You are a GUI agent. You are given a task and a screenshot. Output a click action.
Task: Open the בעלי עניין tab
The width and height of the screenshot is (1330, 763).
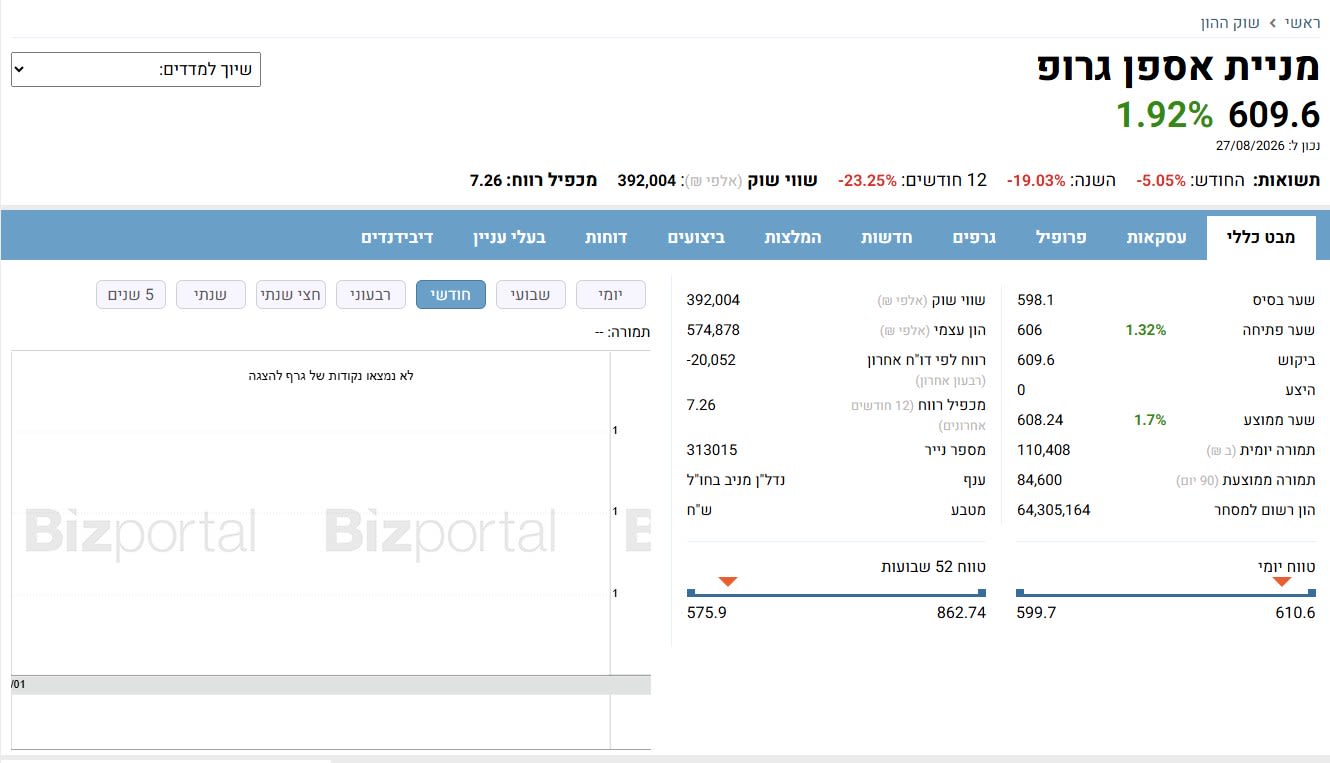510,238
